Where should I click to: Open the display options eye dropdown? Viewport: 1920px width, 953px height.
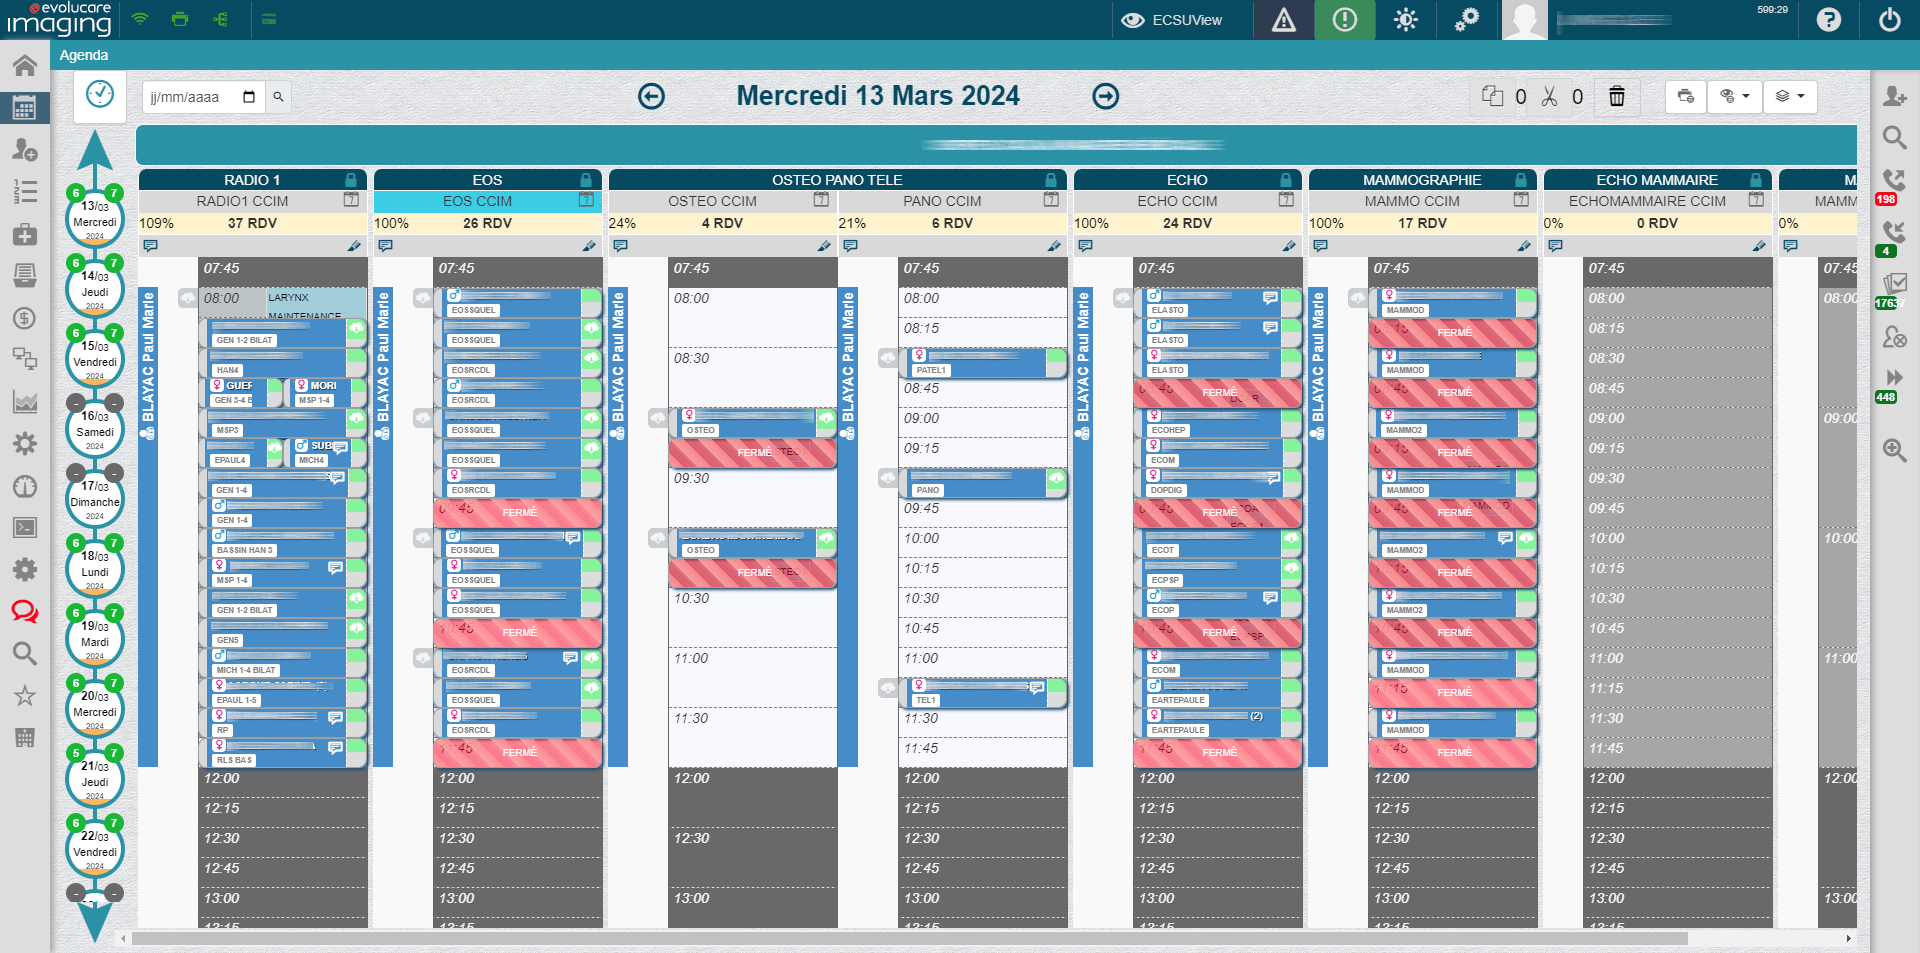1734,96
